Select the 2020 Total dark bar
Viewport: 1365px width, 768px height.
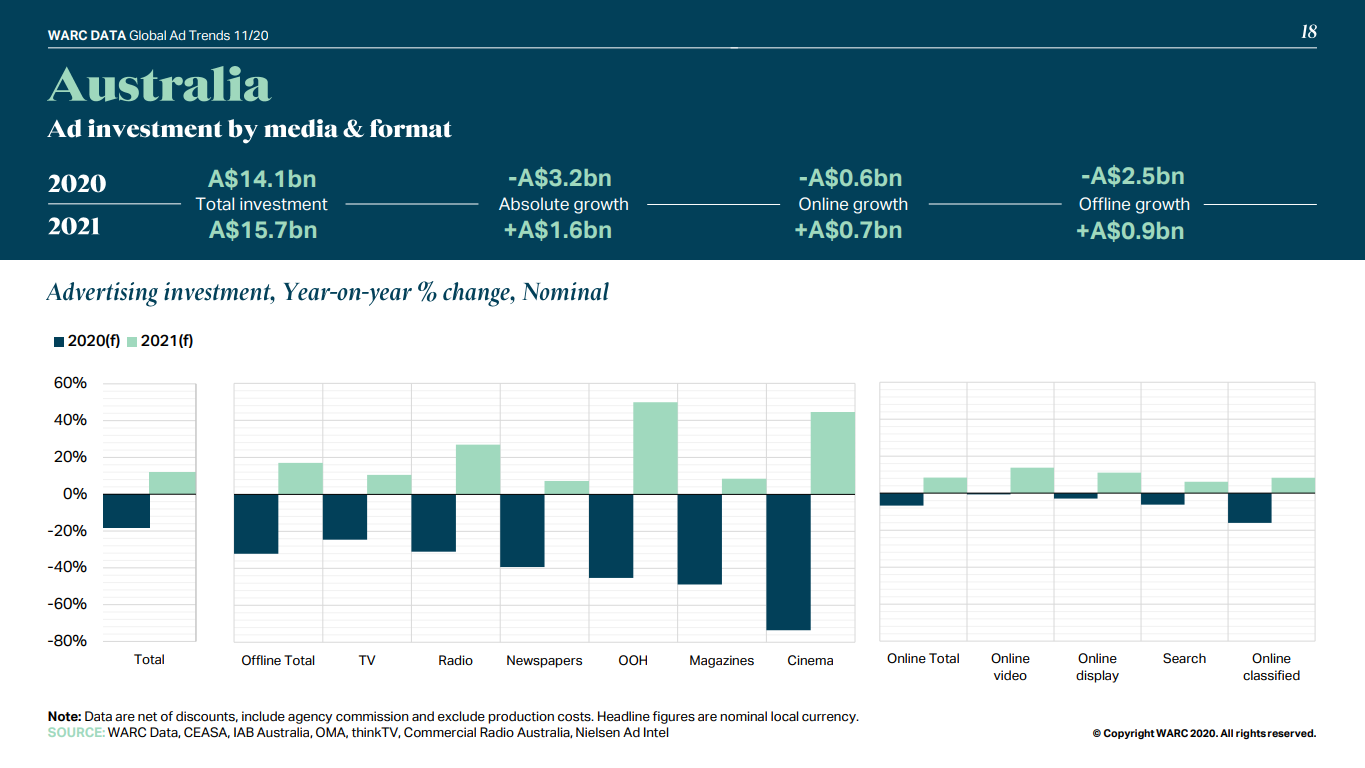point(126,511)
